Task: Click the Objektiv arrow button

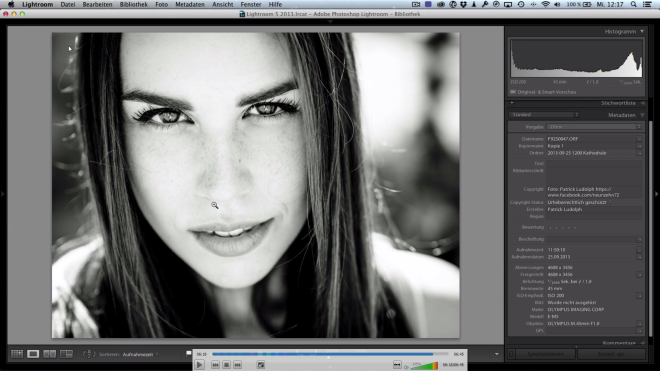Action: coord(639,324)
